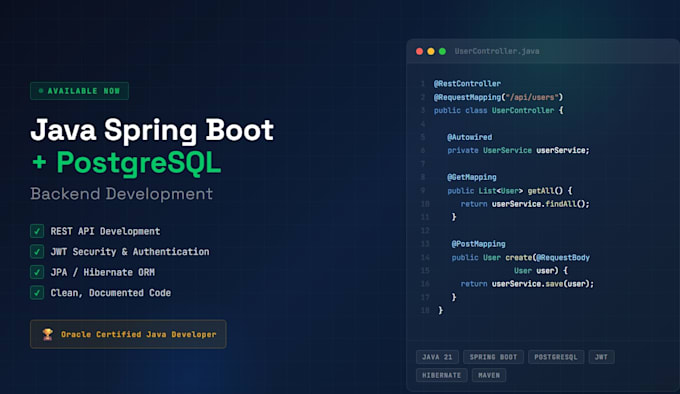680x394 pixels.
Task: Click the Clean, Documented Code text
Action: pos(111,293)
